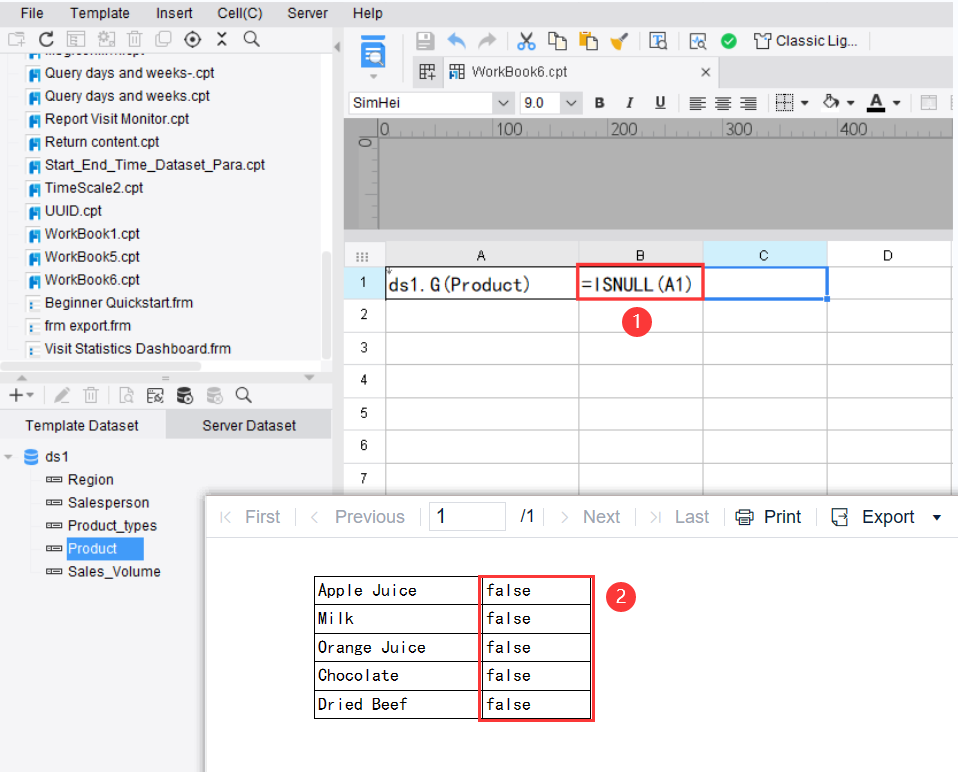Image resolution: width=958 pixels, height=772 pixels.
Task: Toggle bold formatting in the format bar
Action: coord(599,102)
